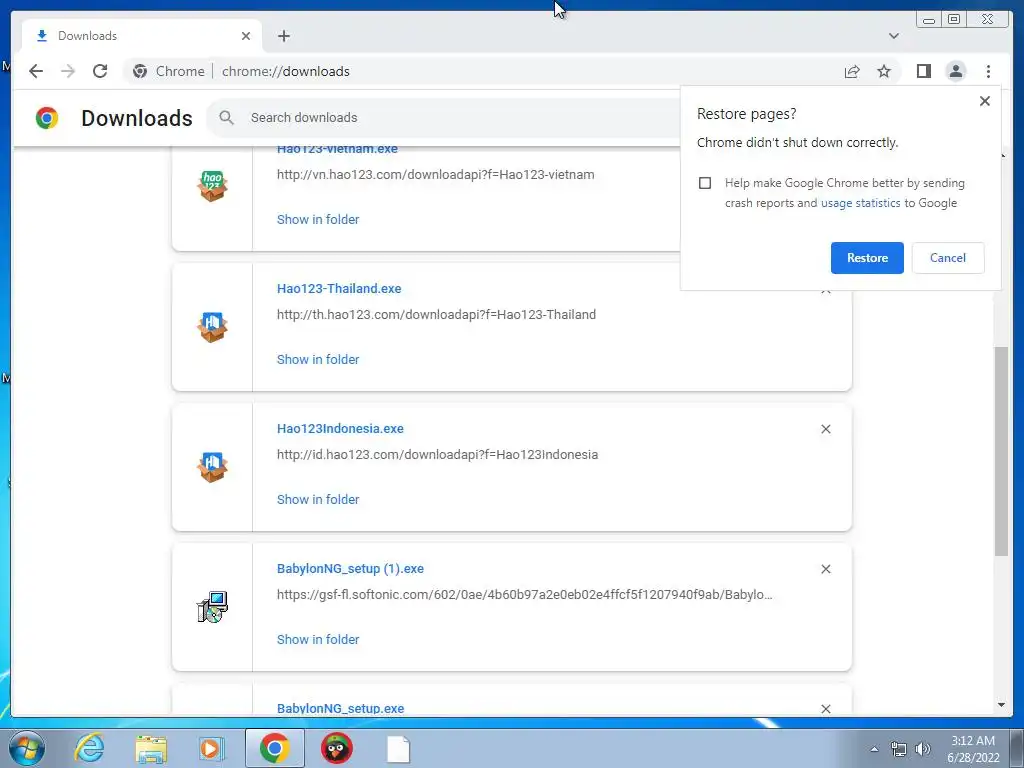
Task: Click the Hao123-Thailand file icon
Action: [212, 327]
